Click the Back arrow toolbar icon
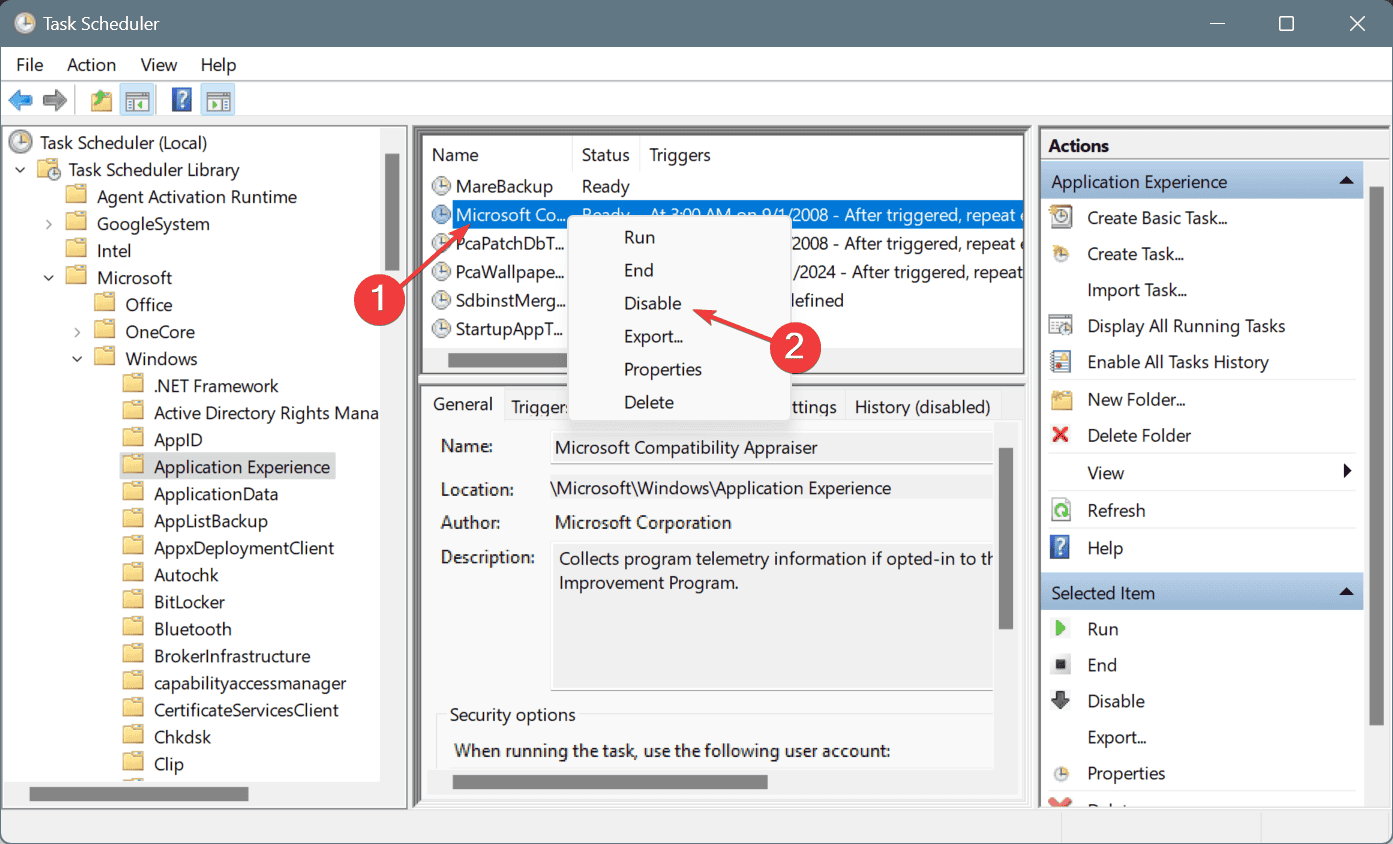 coord(20,100)
